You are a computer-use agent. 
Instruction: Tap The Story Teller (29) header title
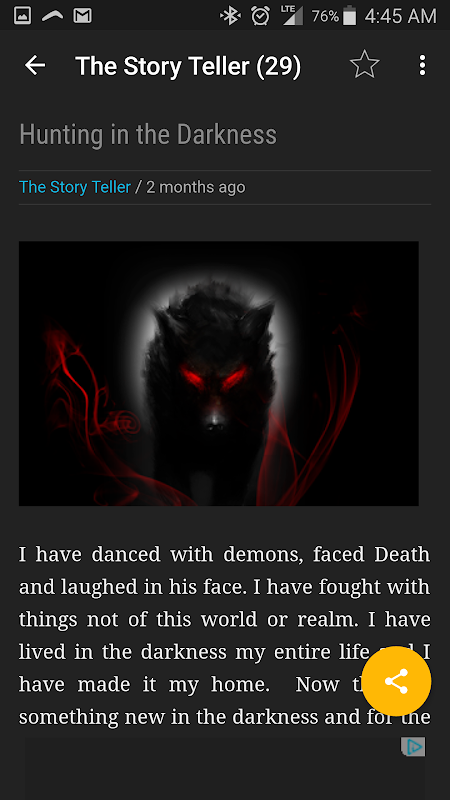click(188, 66)
